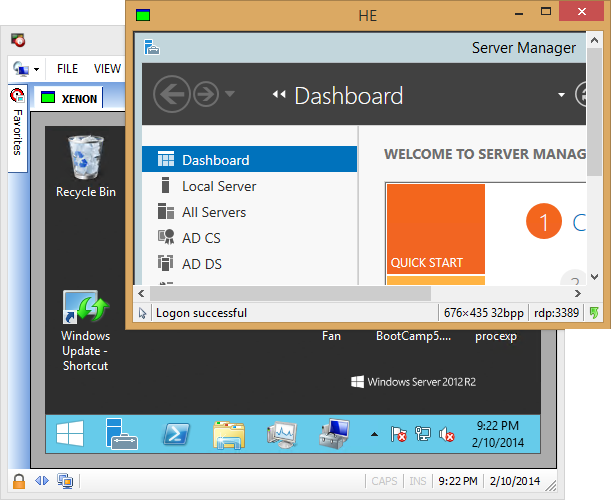Click the 676×435 32bpp status entry
Image resolution: width=611 pixels, height=500 pixels.
483,313
